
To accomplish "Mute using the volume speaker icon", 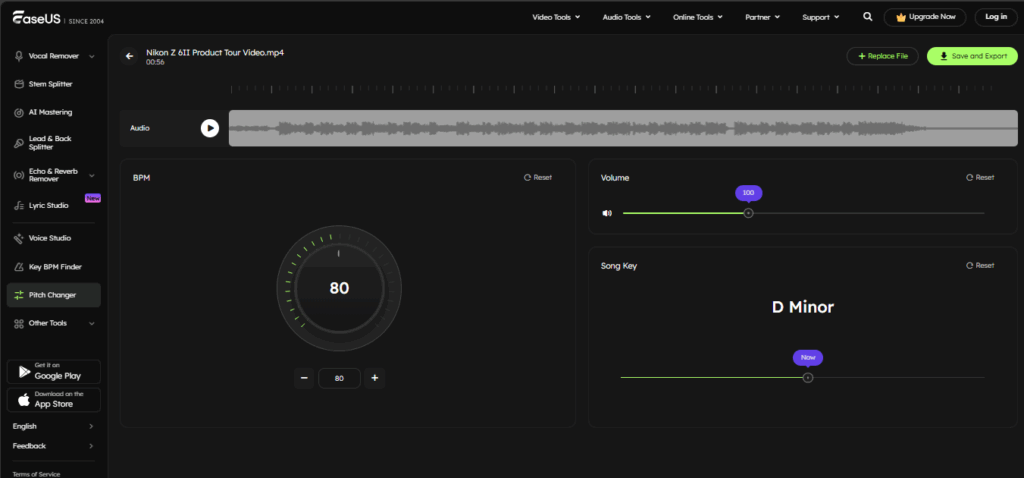I will coord(607,213).
